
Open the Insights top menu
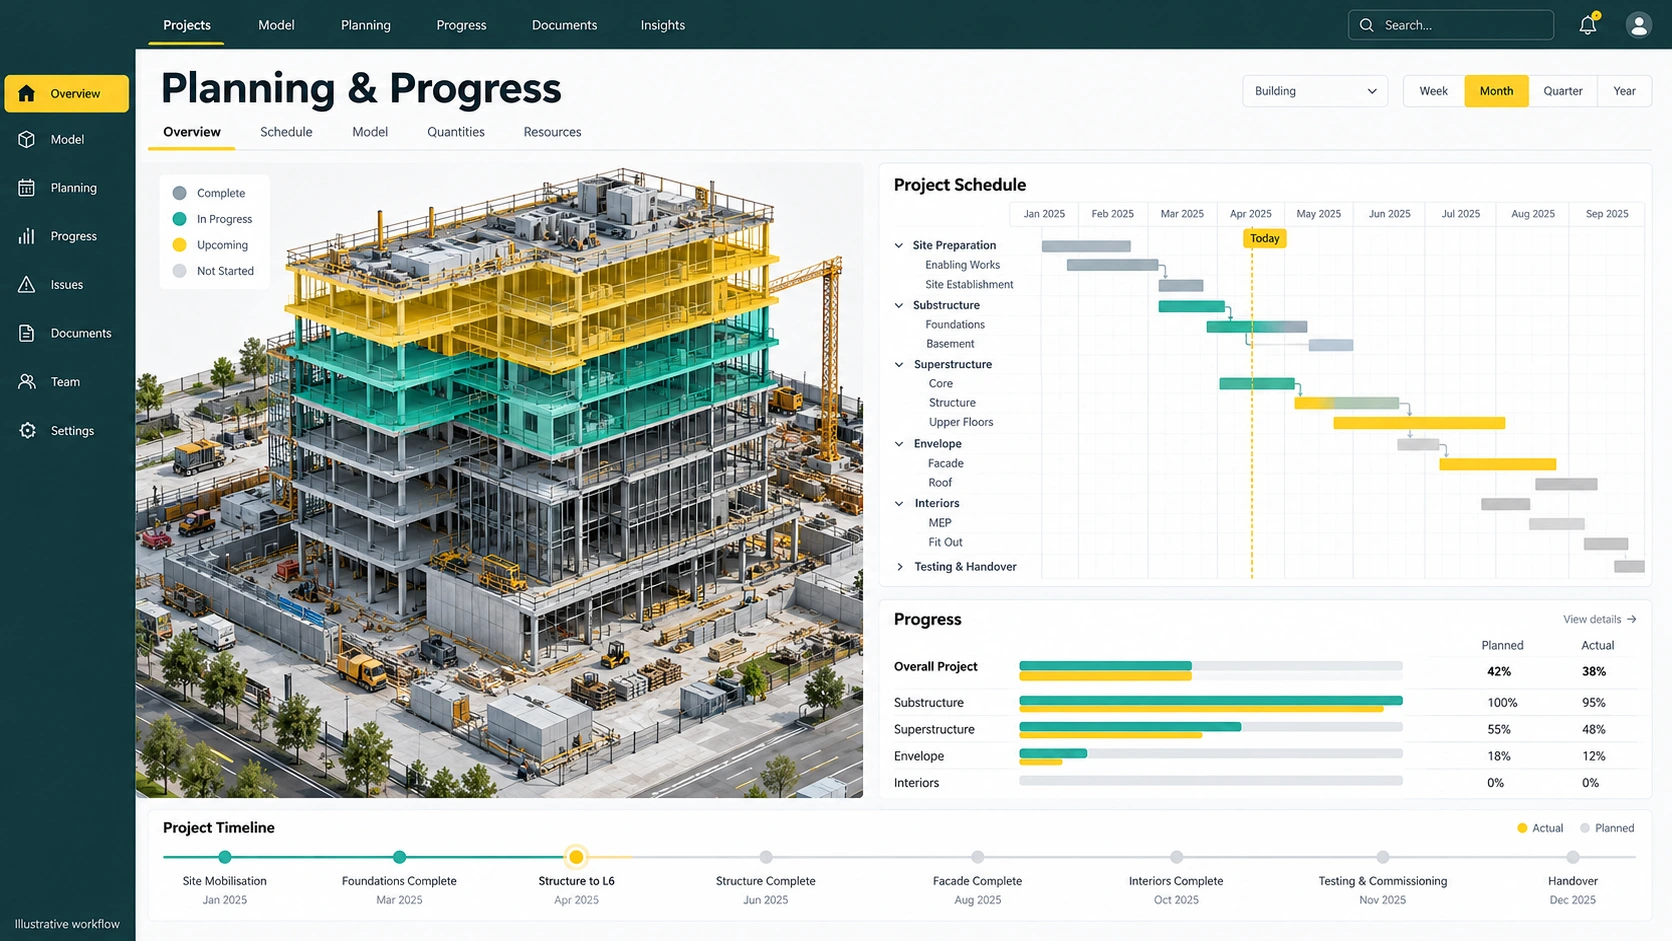point(663,25)
